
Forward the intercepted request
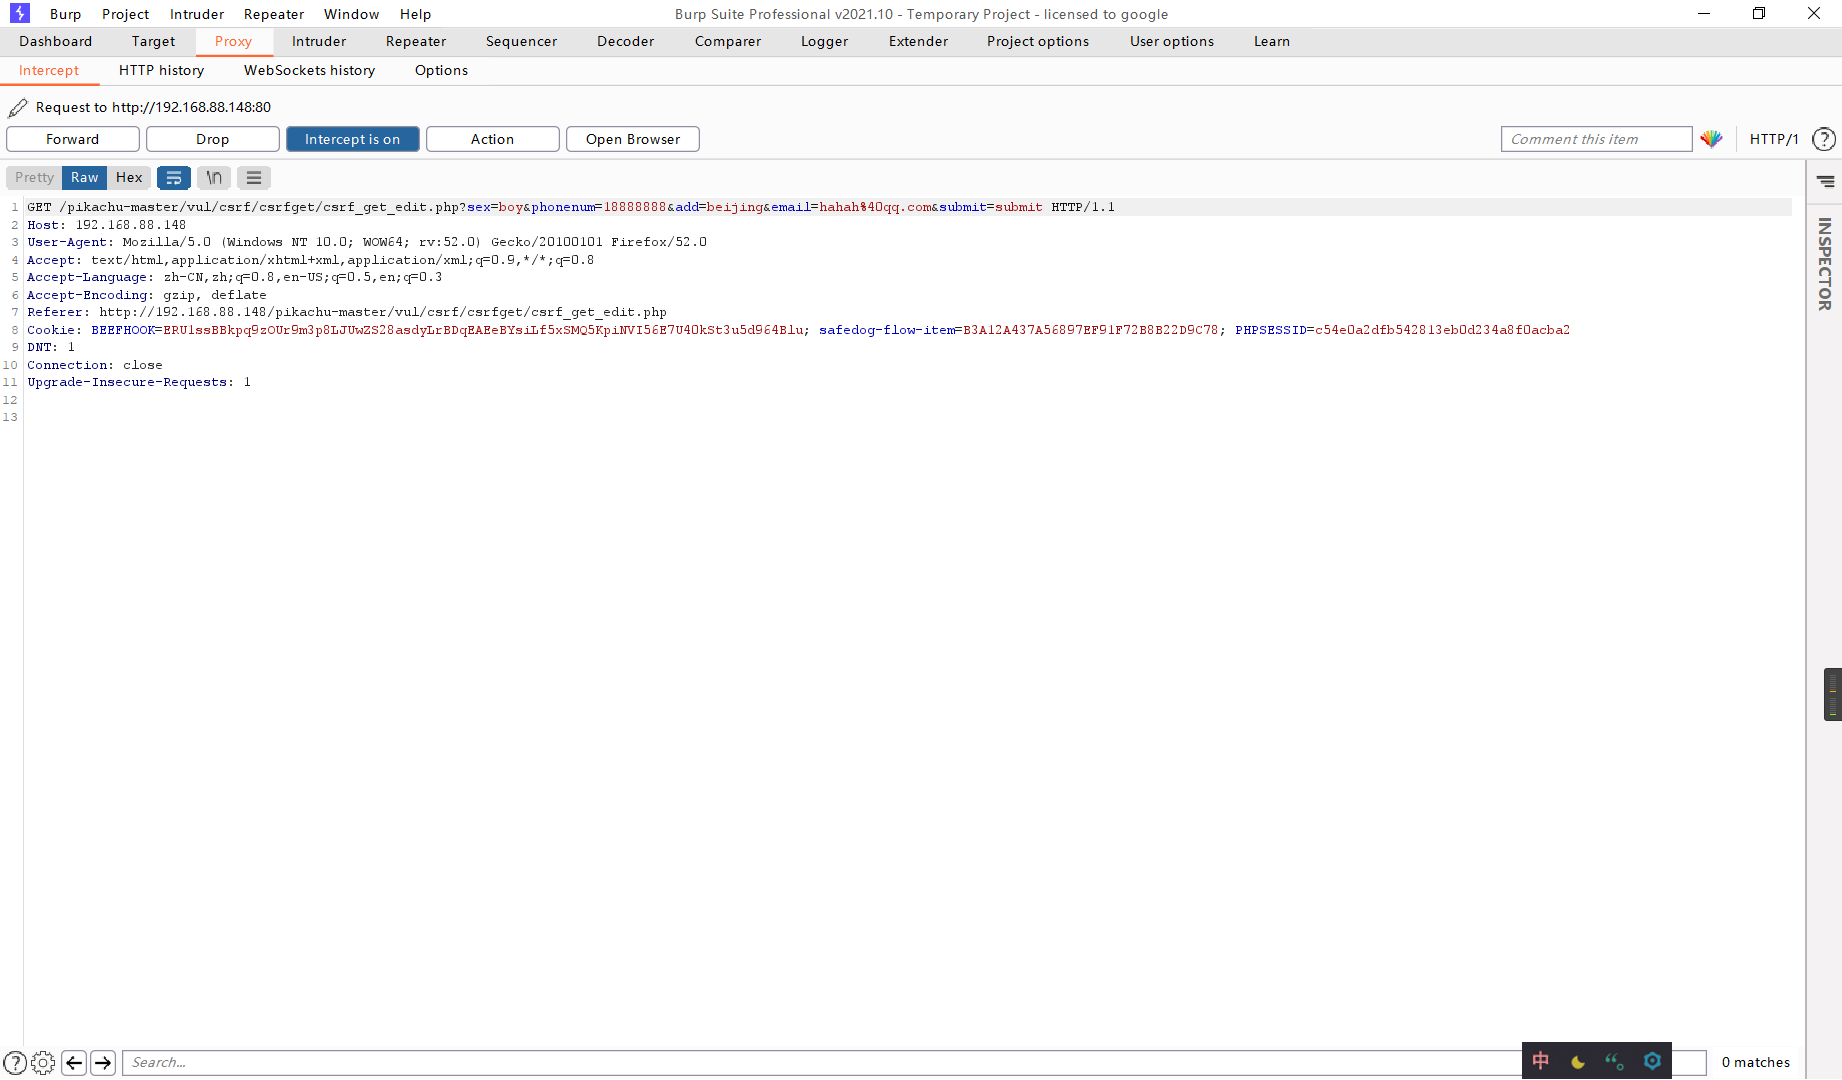(x=72, y=139)
